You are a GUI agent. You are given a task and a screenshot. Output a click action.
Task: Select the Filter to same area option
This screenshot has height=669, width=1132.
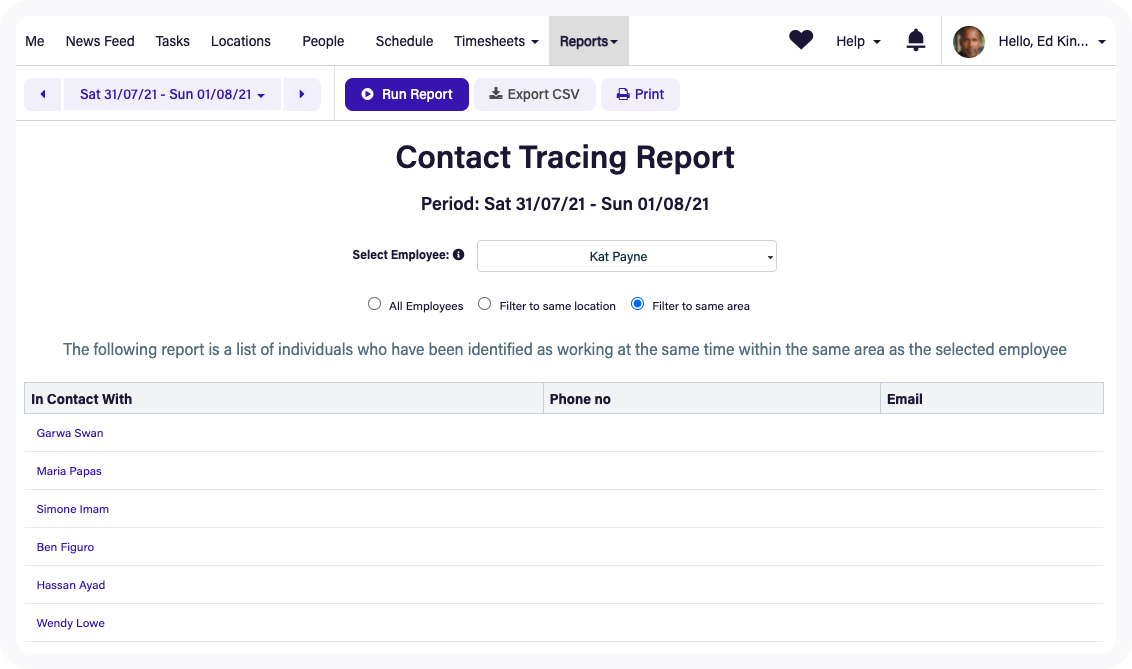tap(637, 303)
